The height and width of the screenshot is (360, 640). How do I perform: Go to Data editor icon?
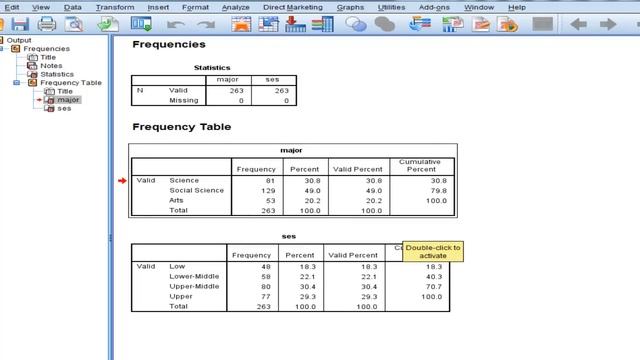coord(241,24)
